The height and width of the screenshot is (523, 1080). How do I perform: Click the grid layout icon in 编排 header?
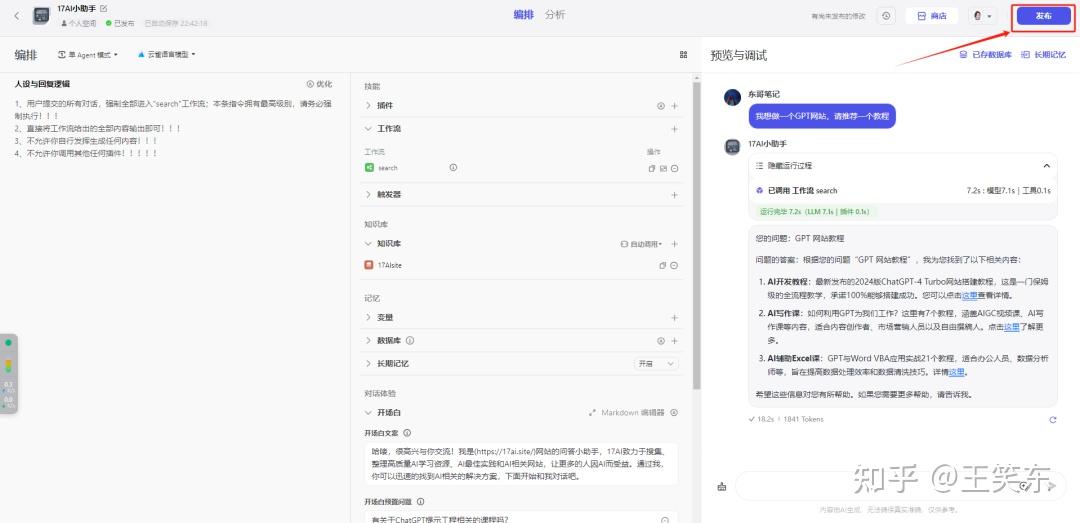pyautogui.click(x=683, y=54)
